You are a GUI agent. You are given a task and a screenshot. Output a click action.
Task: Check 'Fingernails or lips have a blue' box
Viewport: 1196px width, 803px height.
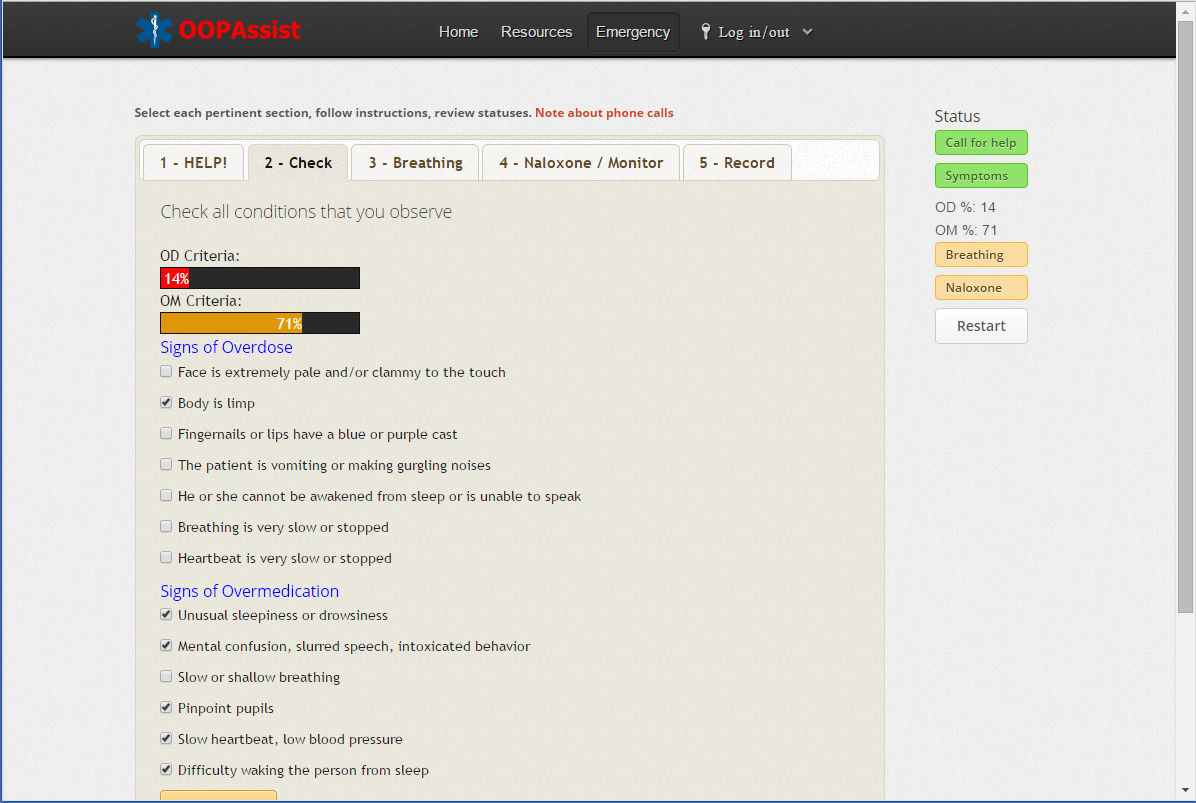(x=166, y=433)
